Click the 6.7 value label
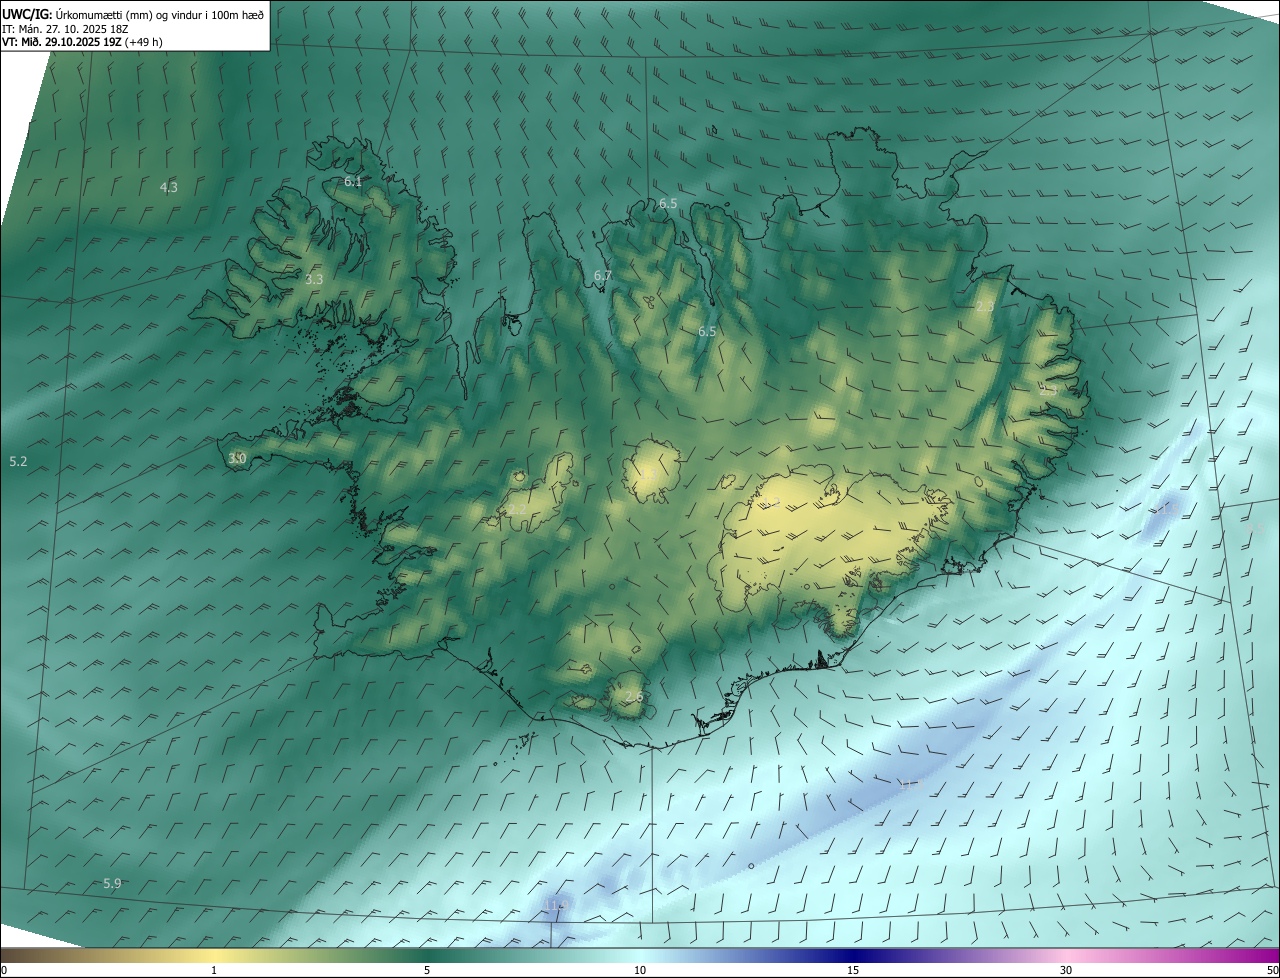This screenshot has height=978, width=1280. point(602,275)
